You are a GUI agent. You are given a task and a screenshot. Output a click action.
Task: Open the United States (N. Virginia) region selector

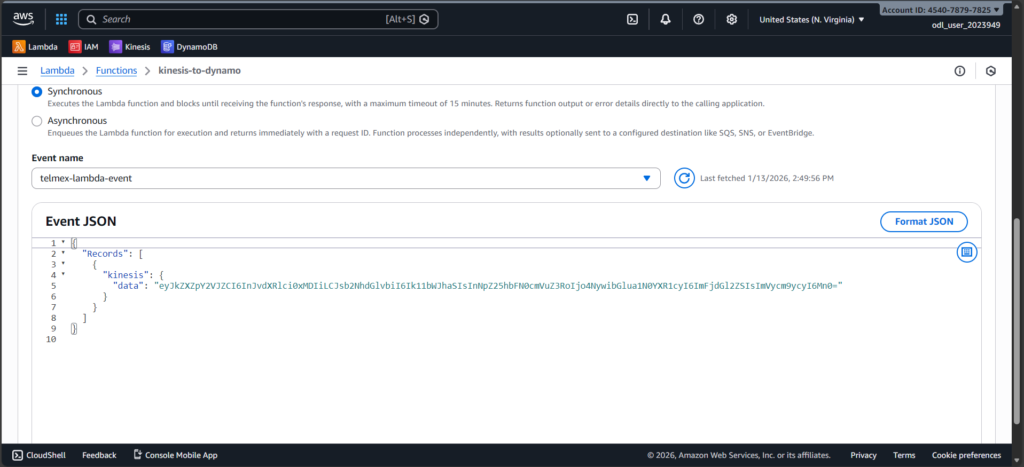coord(811,19)
